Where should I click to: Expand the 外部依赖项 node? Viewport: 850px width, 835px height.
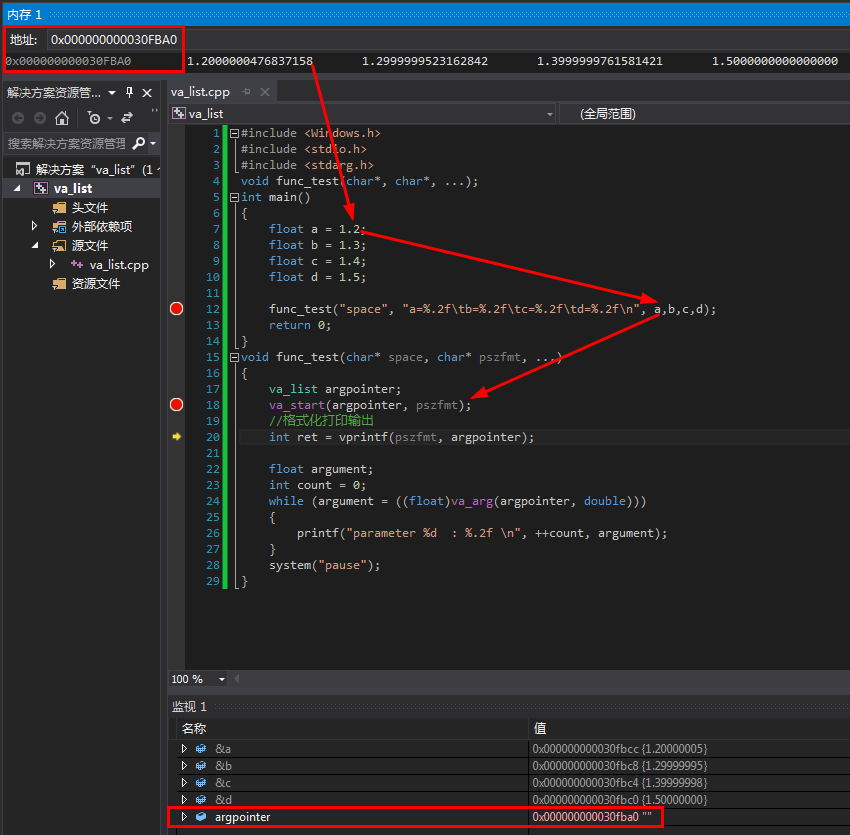click(34, 226)
